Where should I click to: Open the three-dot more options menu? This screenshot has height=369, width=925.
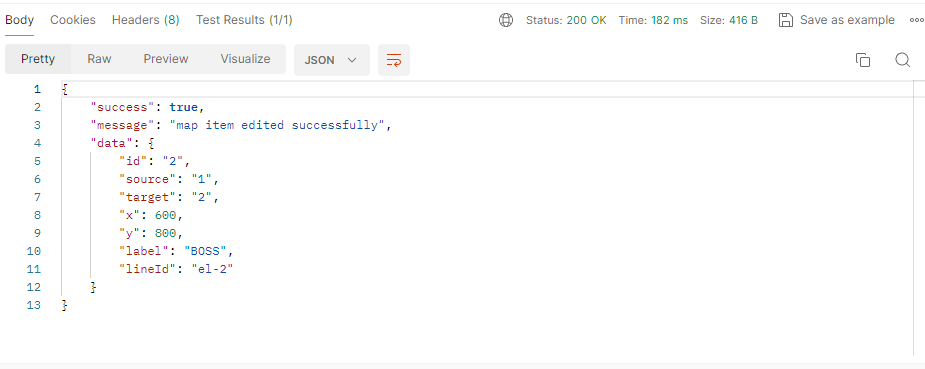[917, 20]
